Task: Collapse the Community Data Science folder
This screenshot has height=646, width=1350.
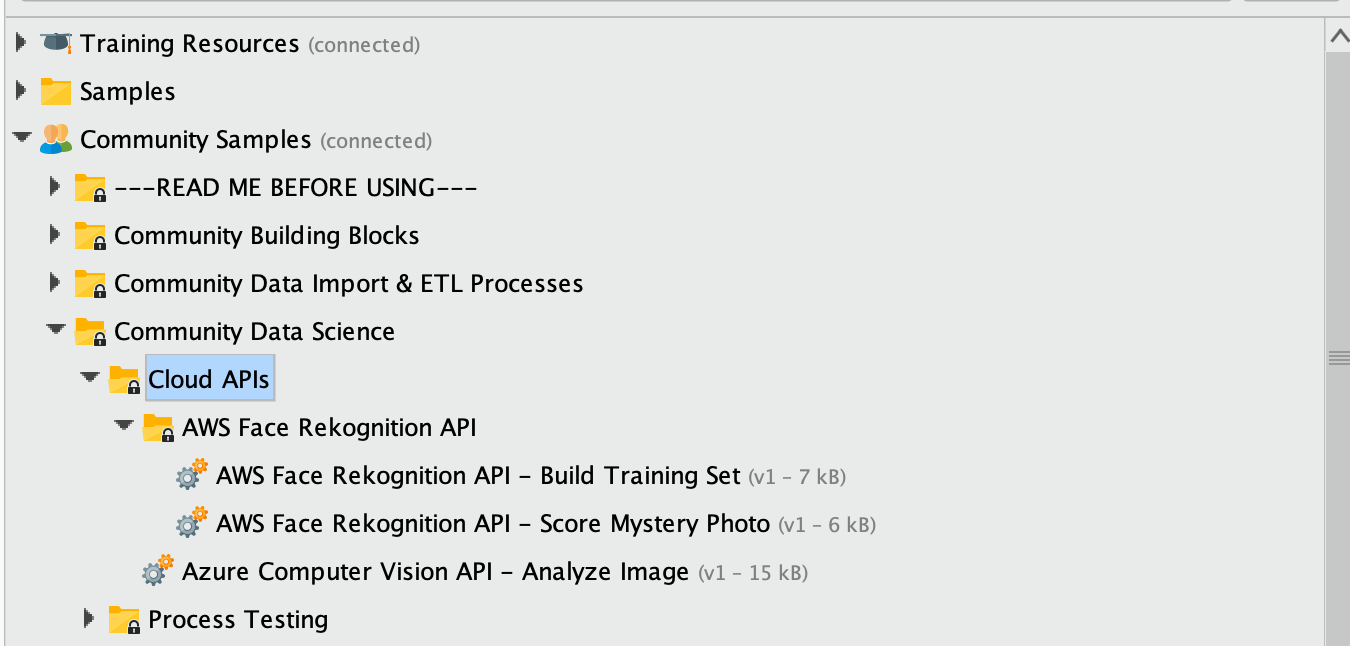Action: 55,331
